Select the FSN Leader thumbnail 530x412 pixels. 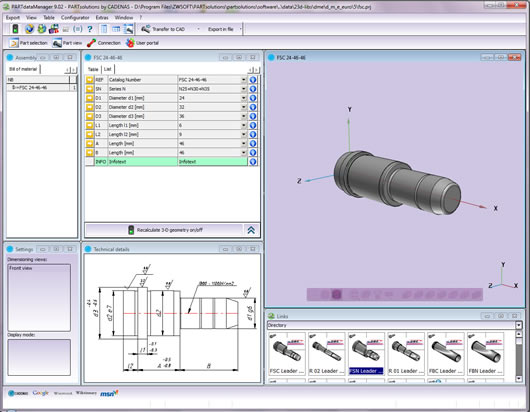(366, 354)
